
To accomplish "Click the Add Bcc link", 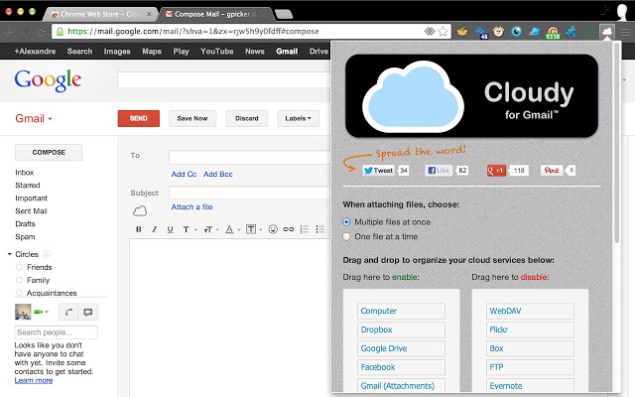I will [x=218, y=174].
